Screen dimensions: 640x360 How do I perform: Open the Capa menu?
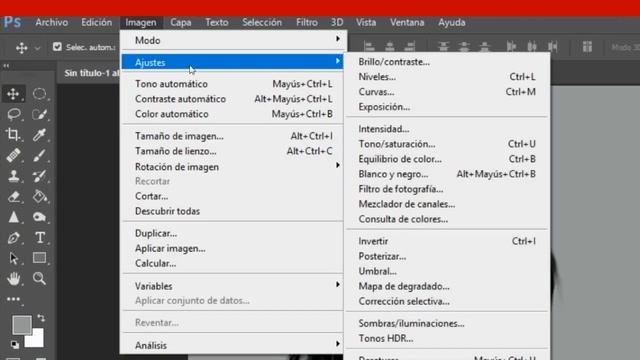[181, 22]
